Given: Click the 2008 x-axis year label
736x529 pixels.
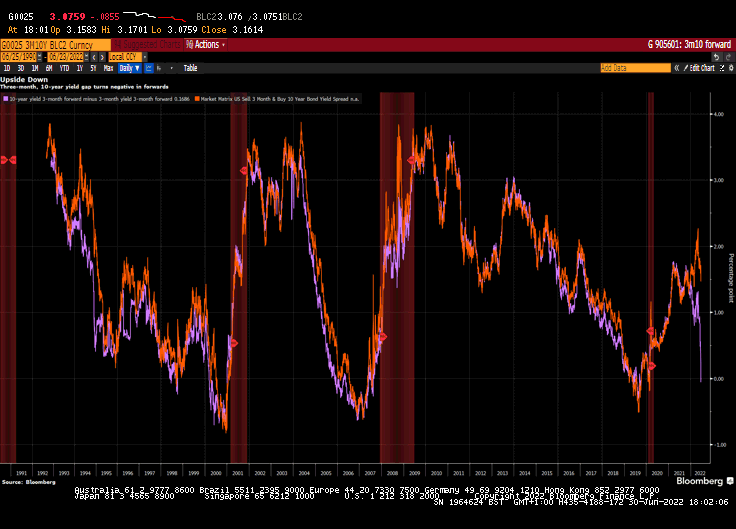Looking at the screenshot, I should (x=392, y=473).
